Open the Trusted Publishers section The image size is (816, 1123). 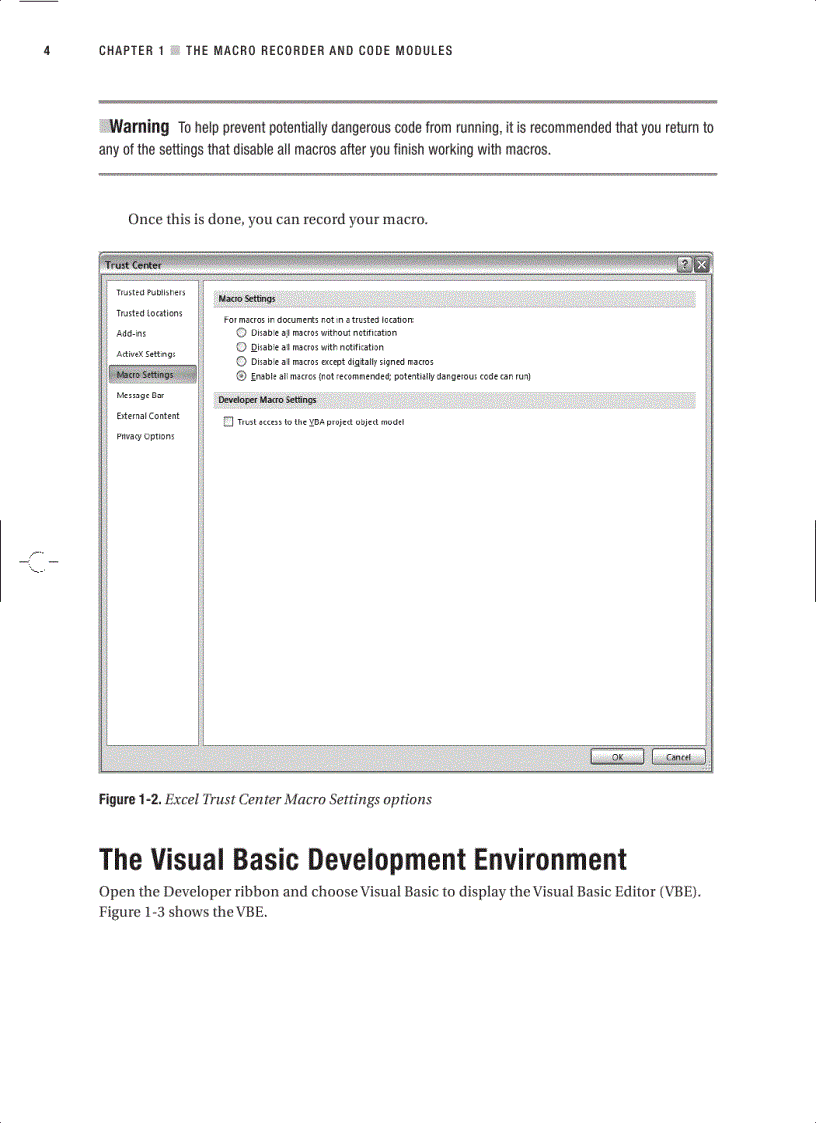point(150,292)
